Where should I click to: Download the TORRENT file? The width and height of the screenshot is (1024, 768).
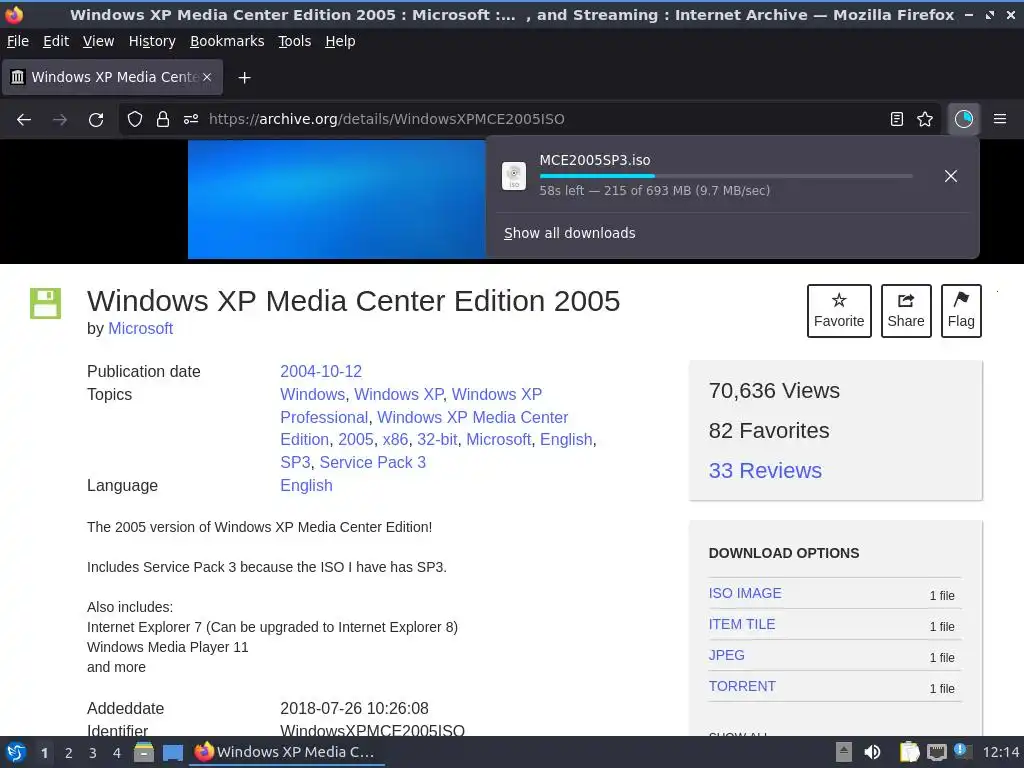pos(742,686)
